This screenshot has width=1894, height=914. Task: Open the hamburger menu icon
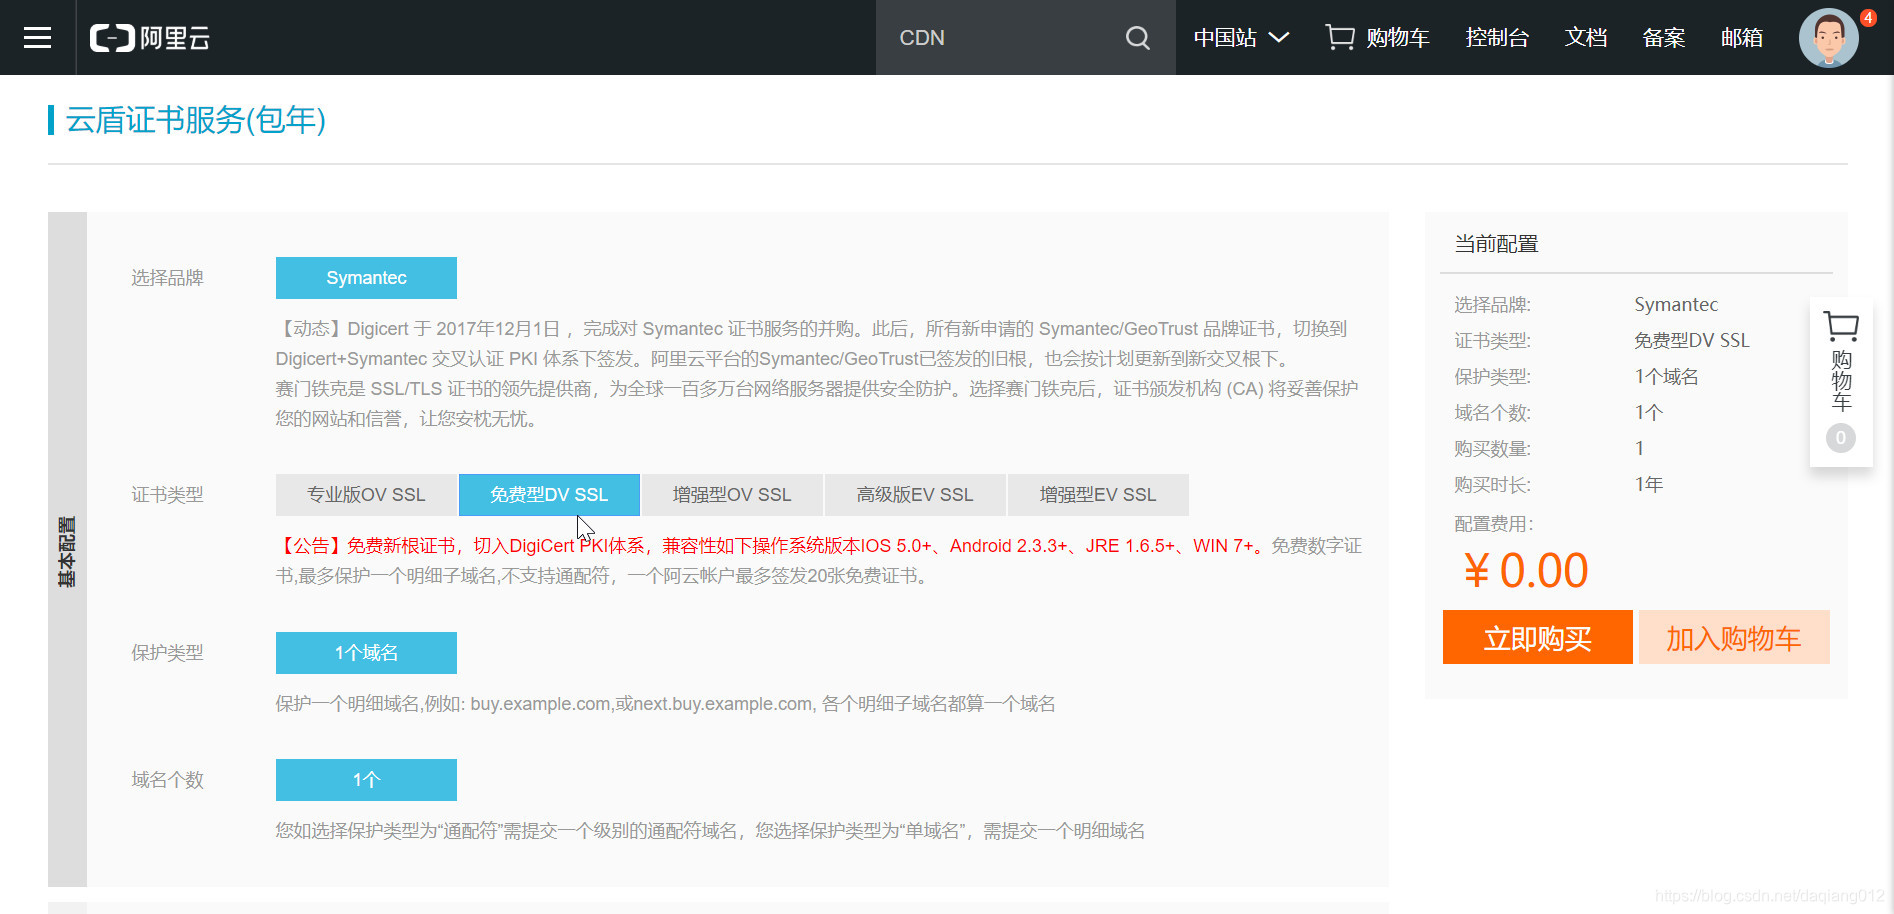37,38
